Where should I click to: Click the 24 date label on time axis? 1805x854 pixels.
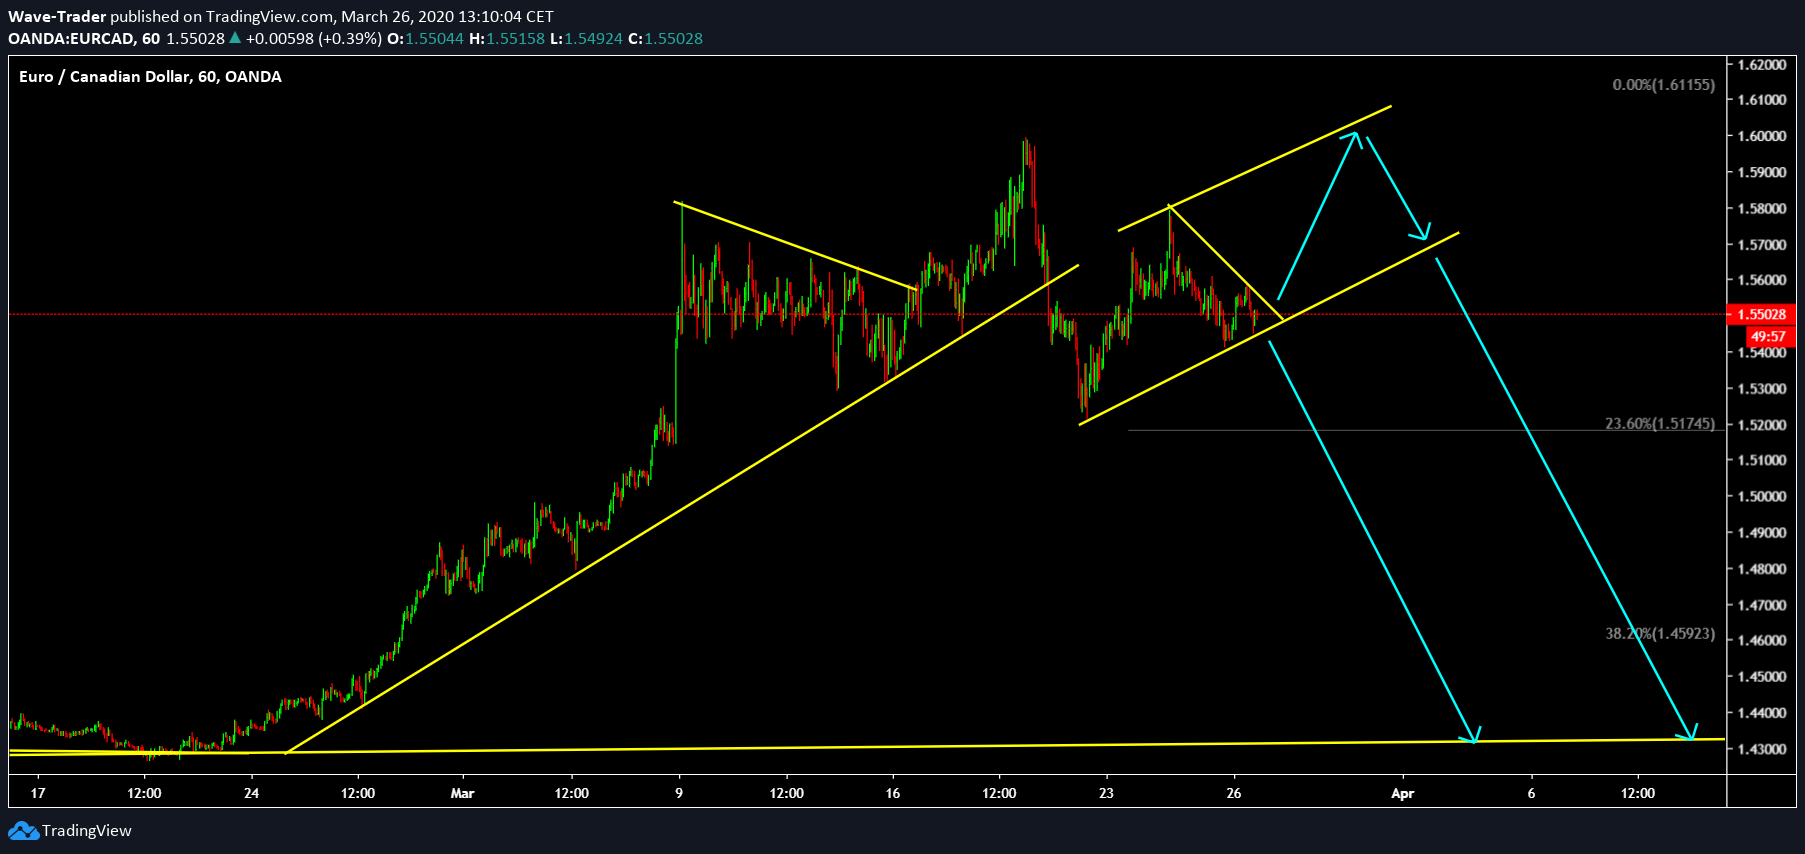[251, 793]
